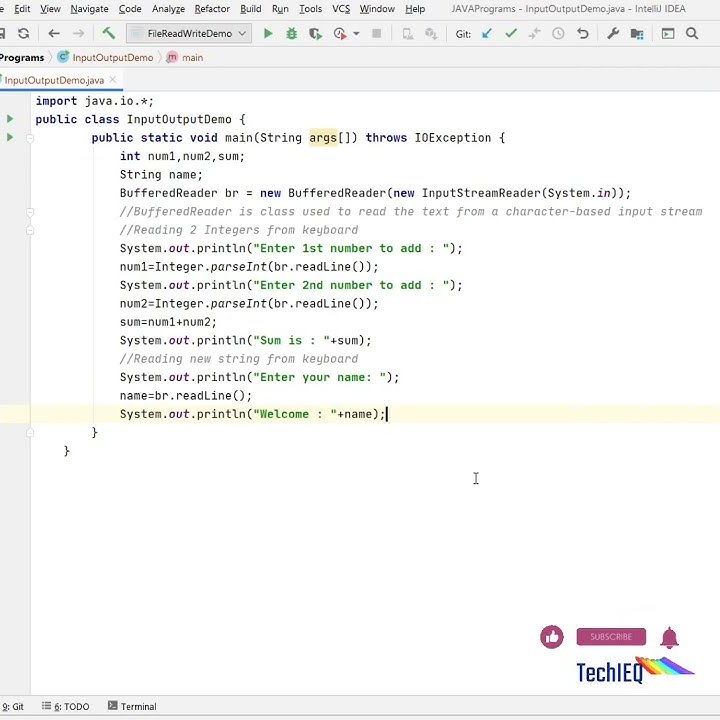The image size is (720, 720).
Task: Run with coverage shield icon
Action: (315, 34)
